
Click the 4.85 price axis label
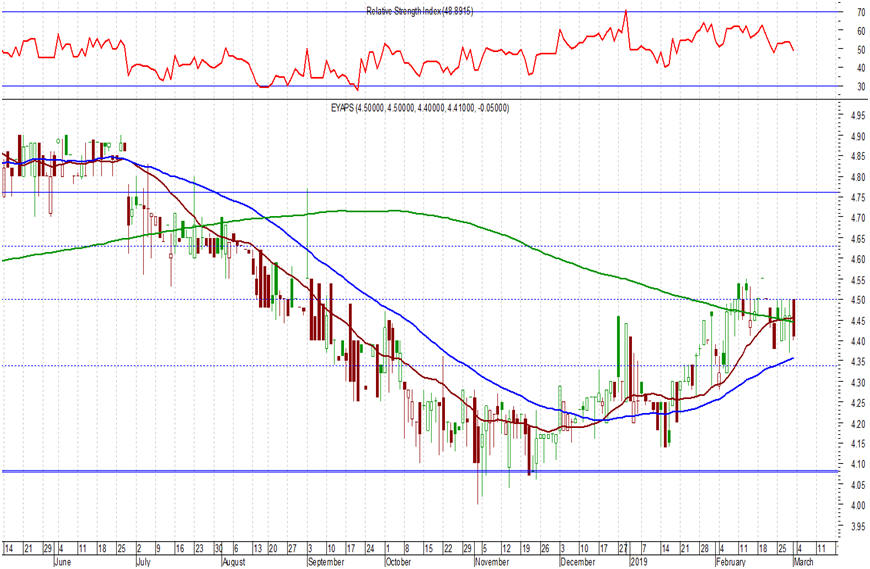[x=858, y=157]
